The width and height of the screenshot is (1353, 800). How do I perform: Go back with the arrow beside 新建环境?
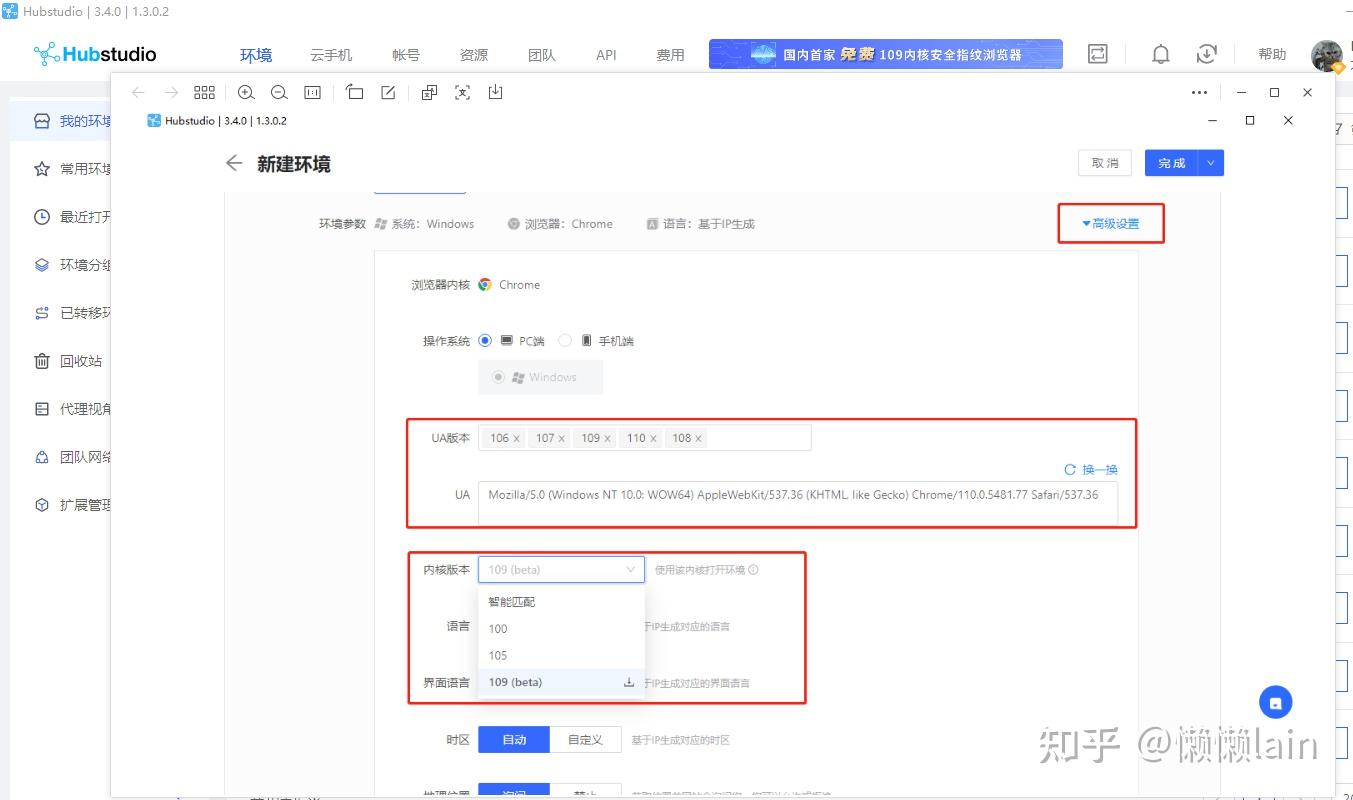234,163
